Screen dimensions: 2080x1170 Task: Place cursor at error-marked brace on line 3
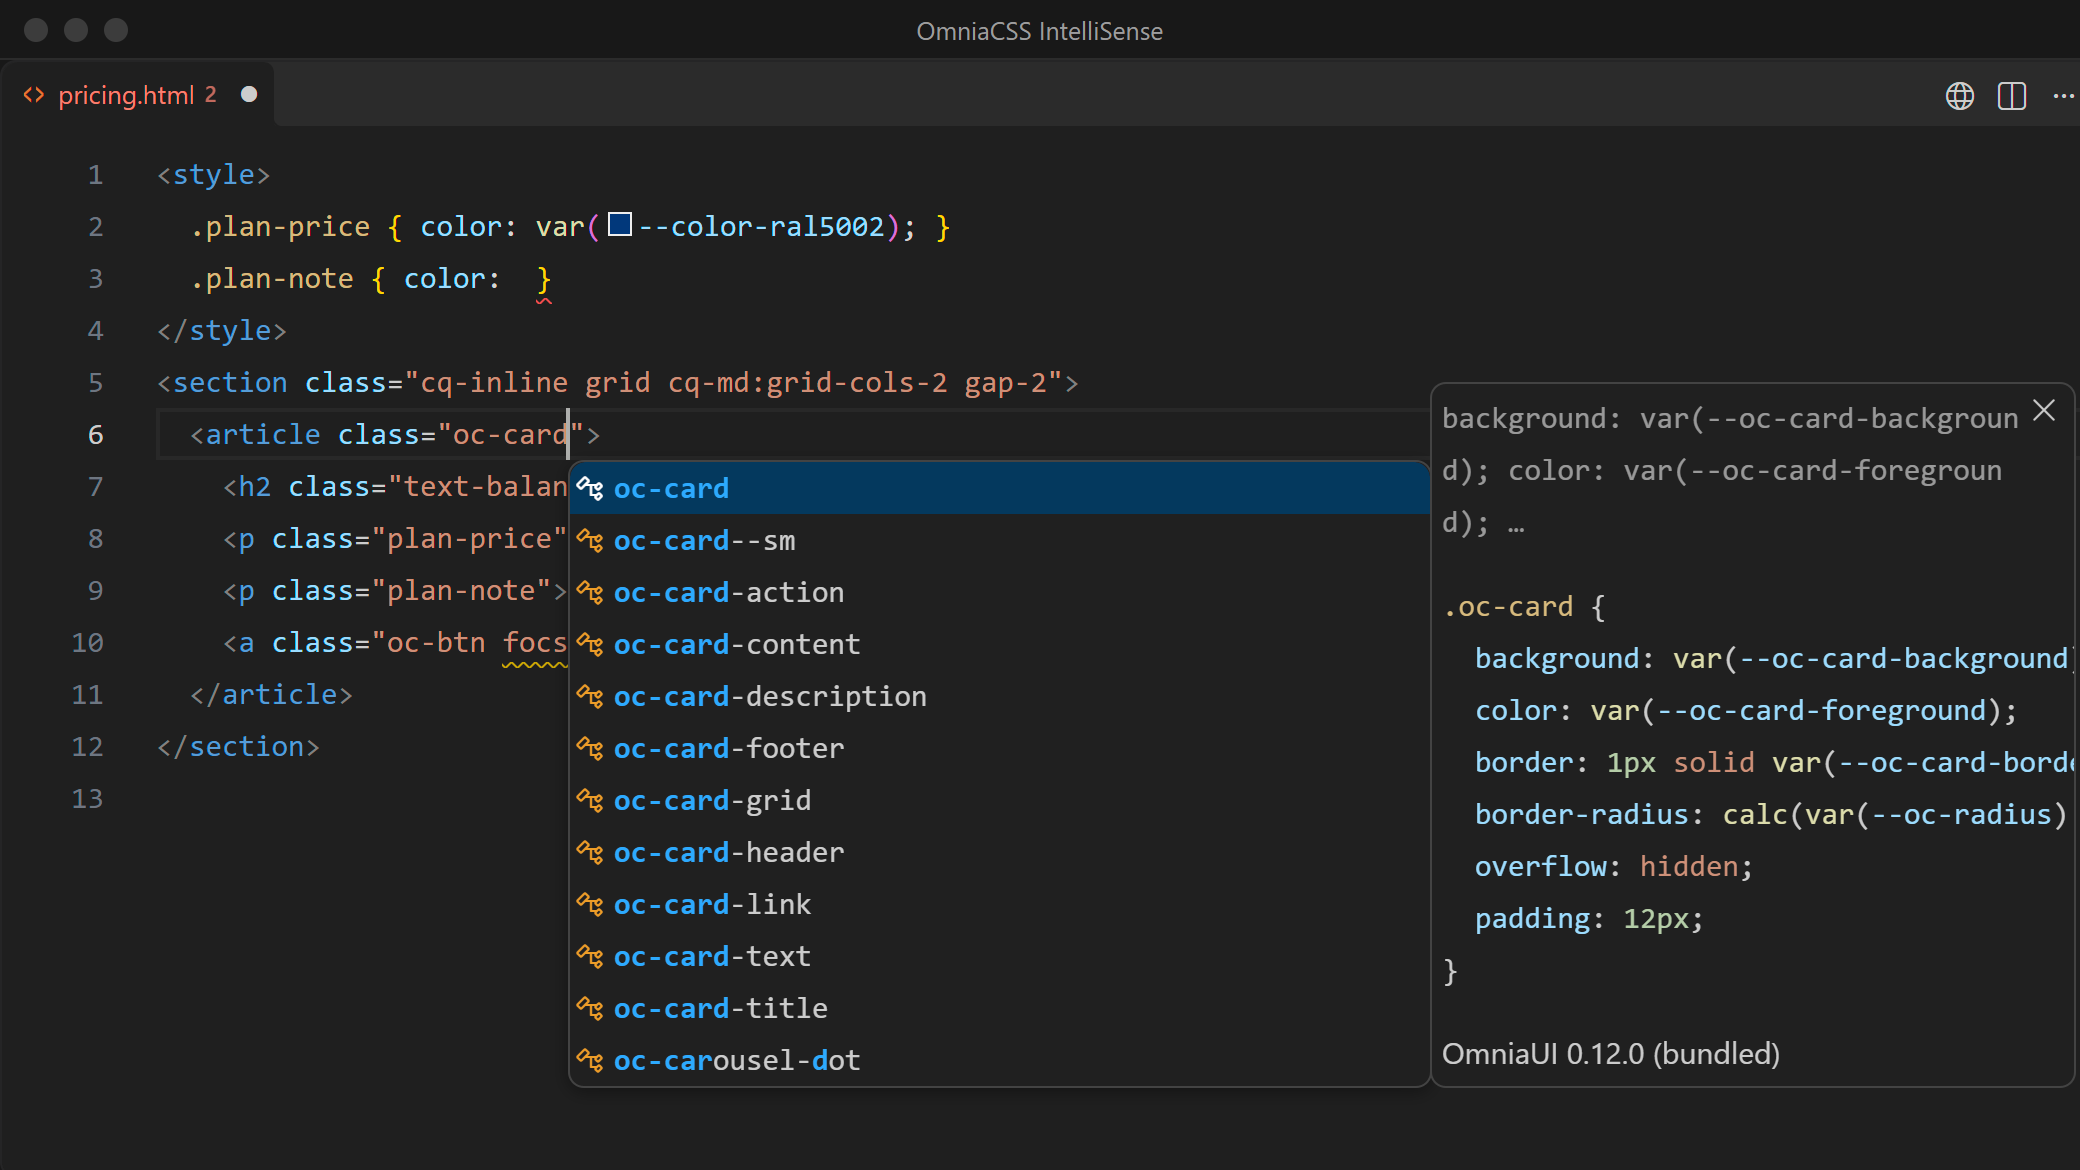coord(544,280)
